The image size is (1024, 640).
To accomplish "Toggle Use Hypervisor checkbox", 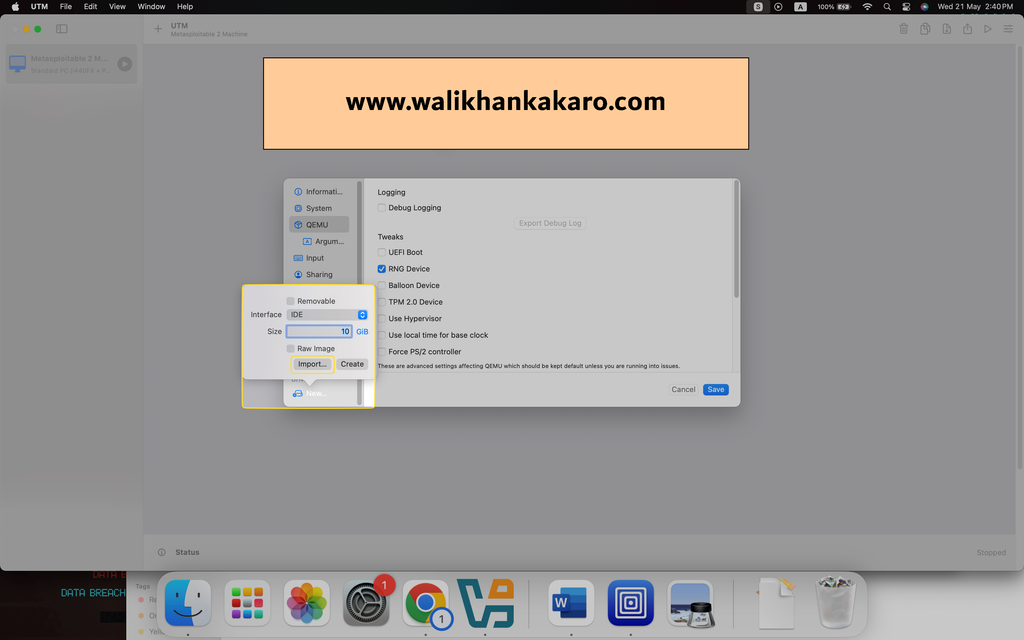I will coord(381,319).
